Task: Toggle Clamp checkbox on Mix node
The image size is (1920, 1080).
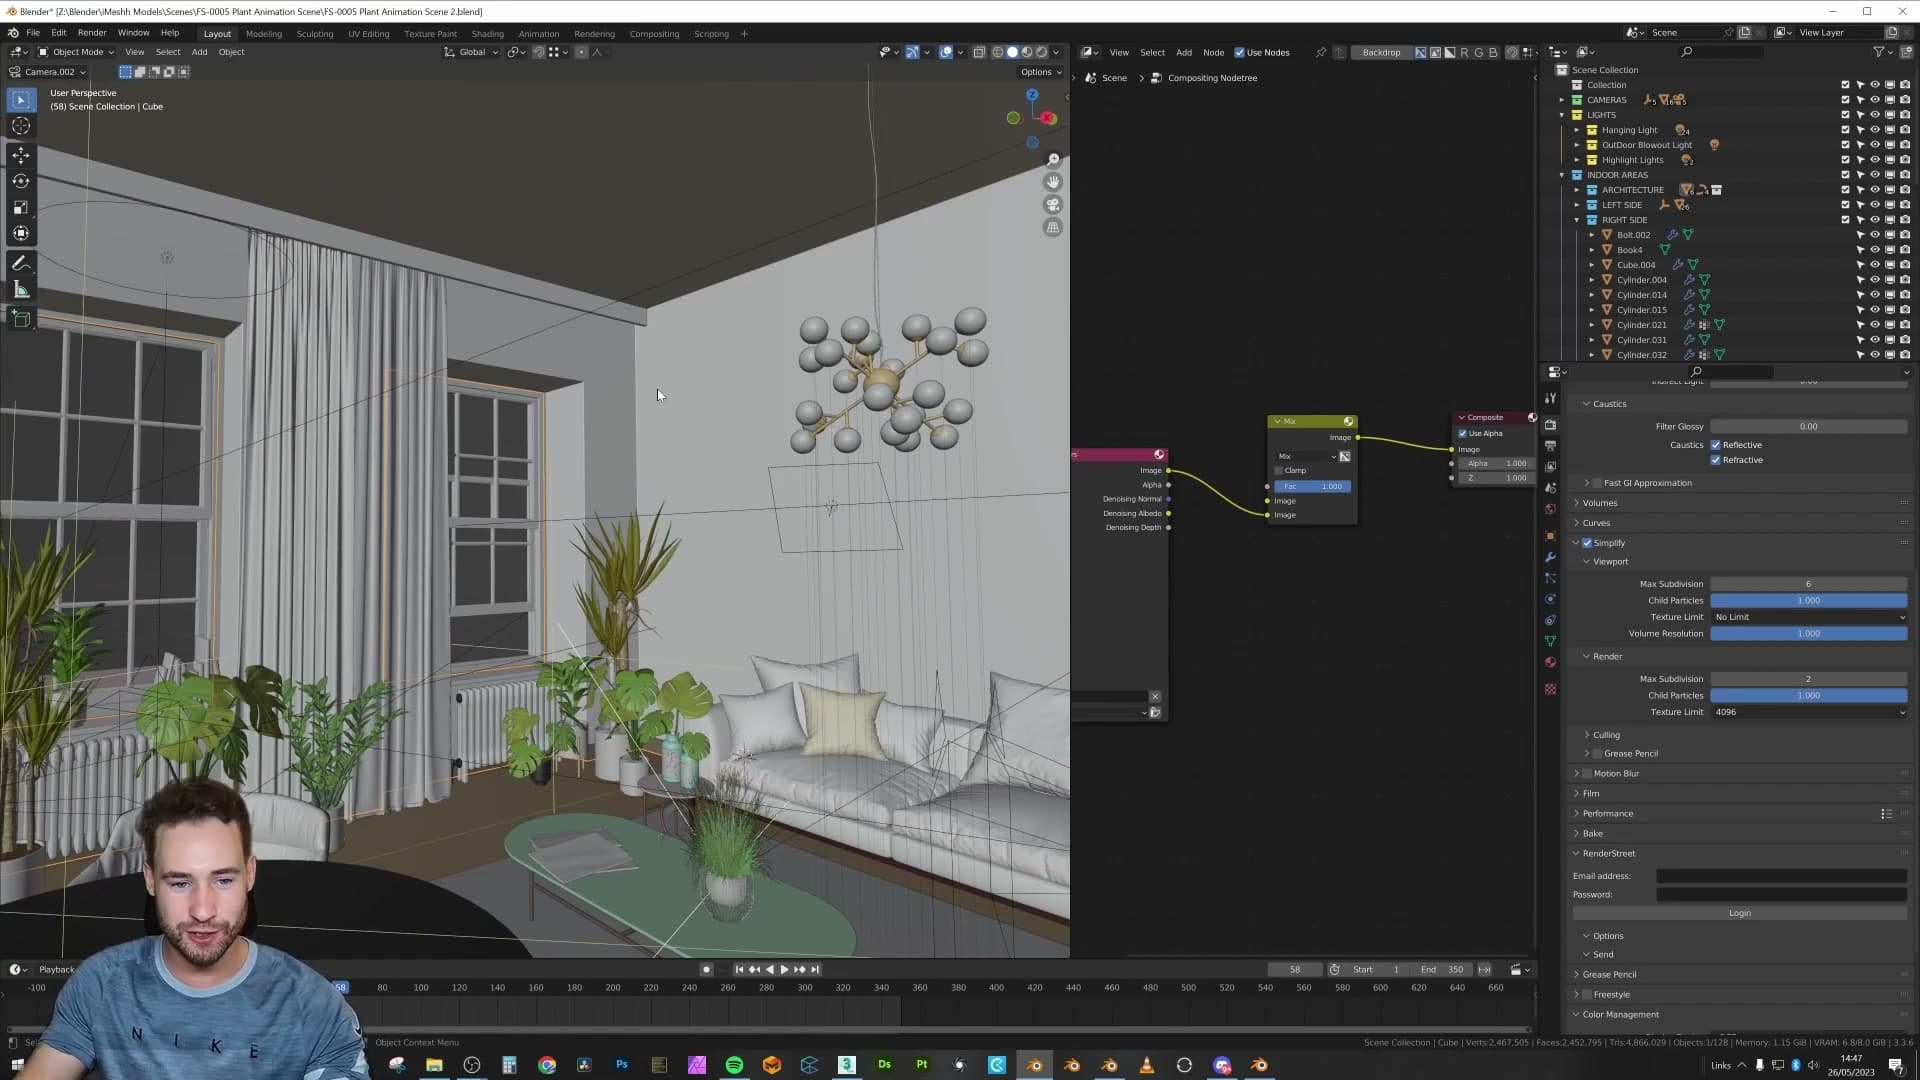Action: 1279,471
